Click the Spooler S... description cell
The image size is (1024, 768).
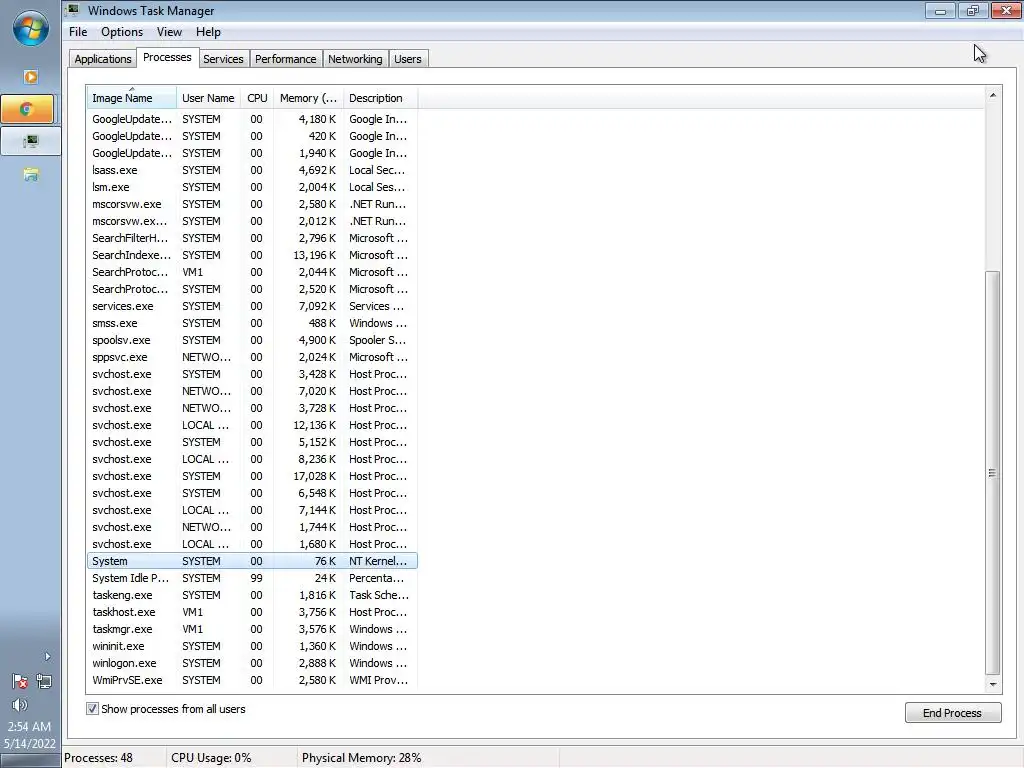[377, 340]
